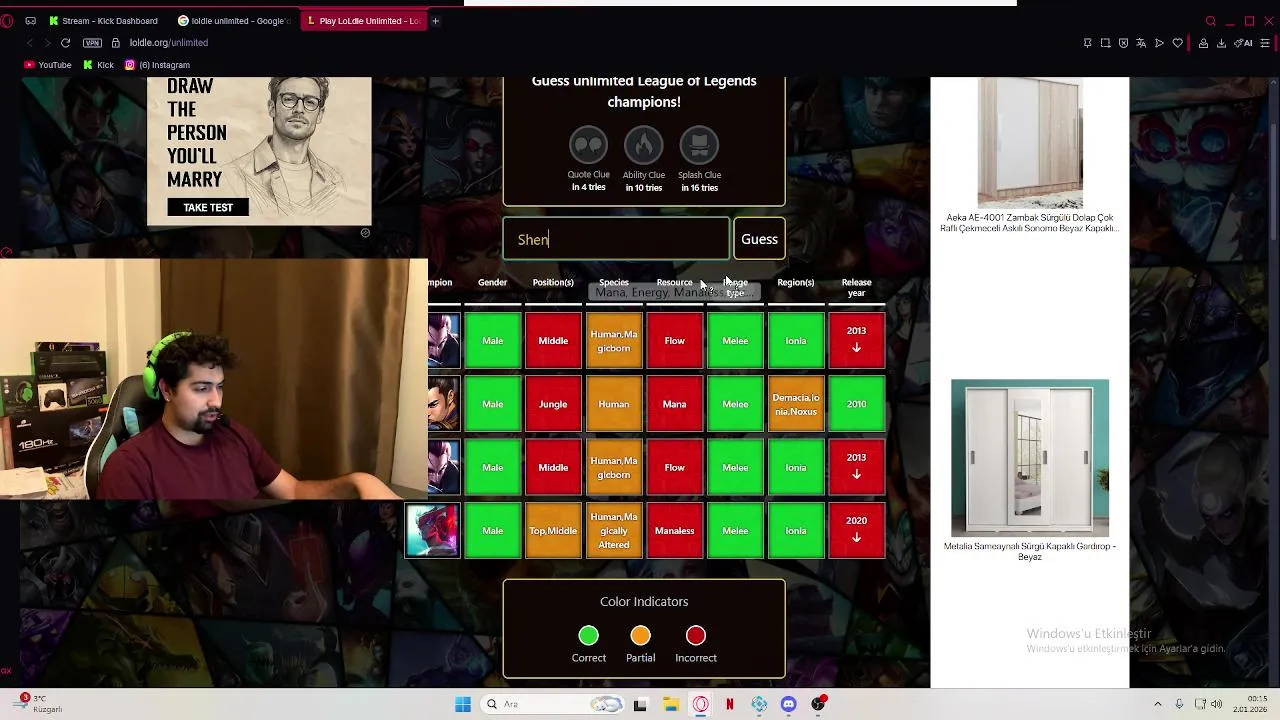Click the pinboard pin icon
The width and height of the screenshot is (1280, 720).
1087,43
